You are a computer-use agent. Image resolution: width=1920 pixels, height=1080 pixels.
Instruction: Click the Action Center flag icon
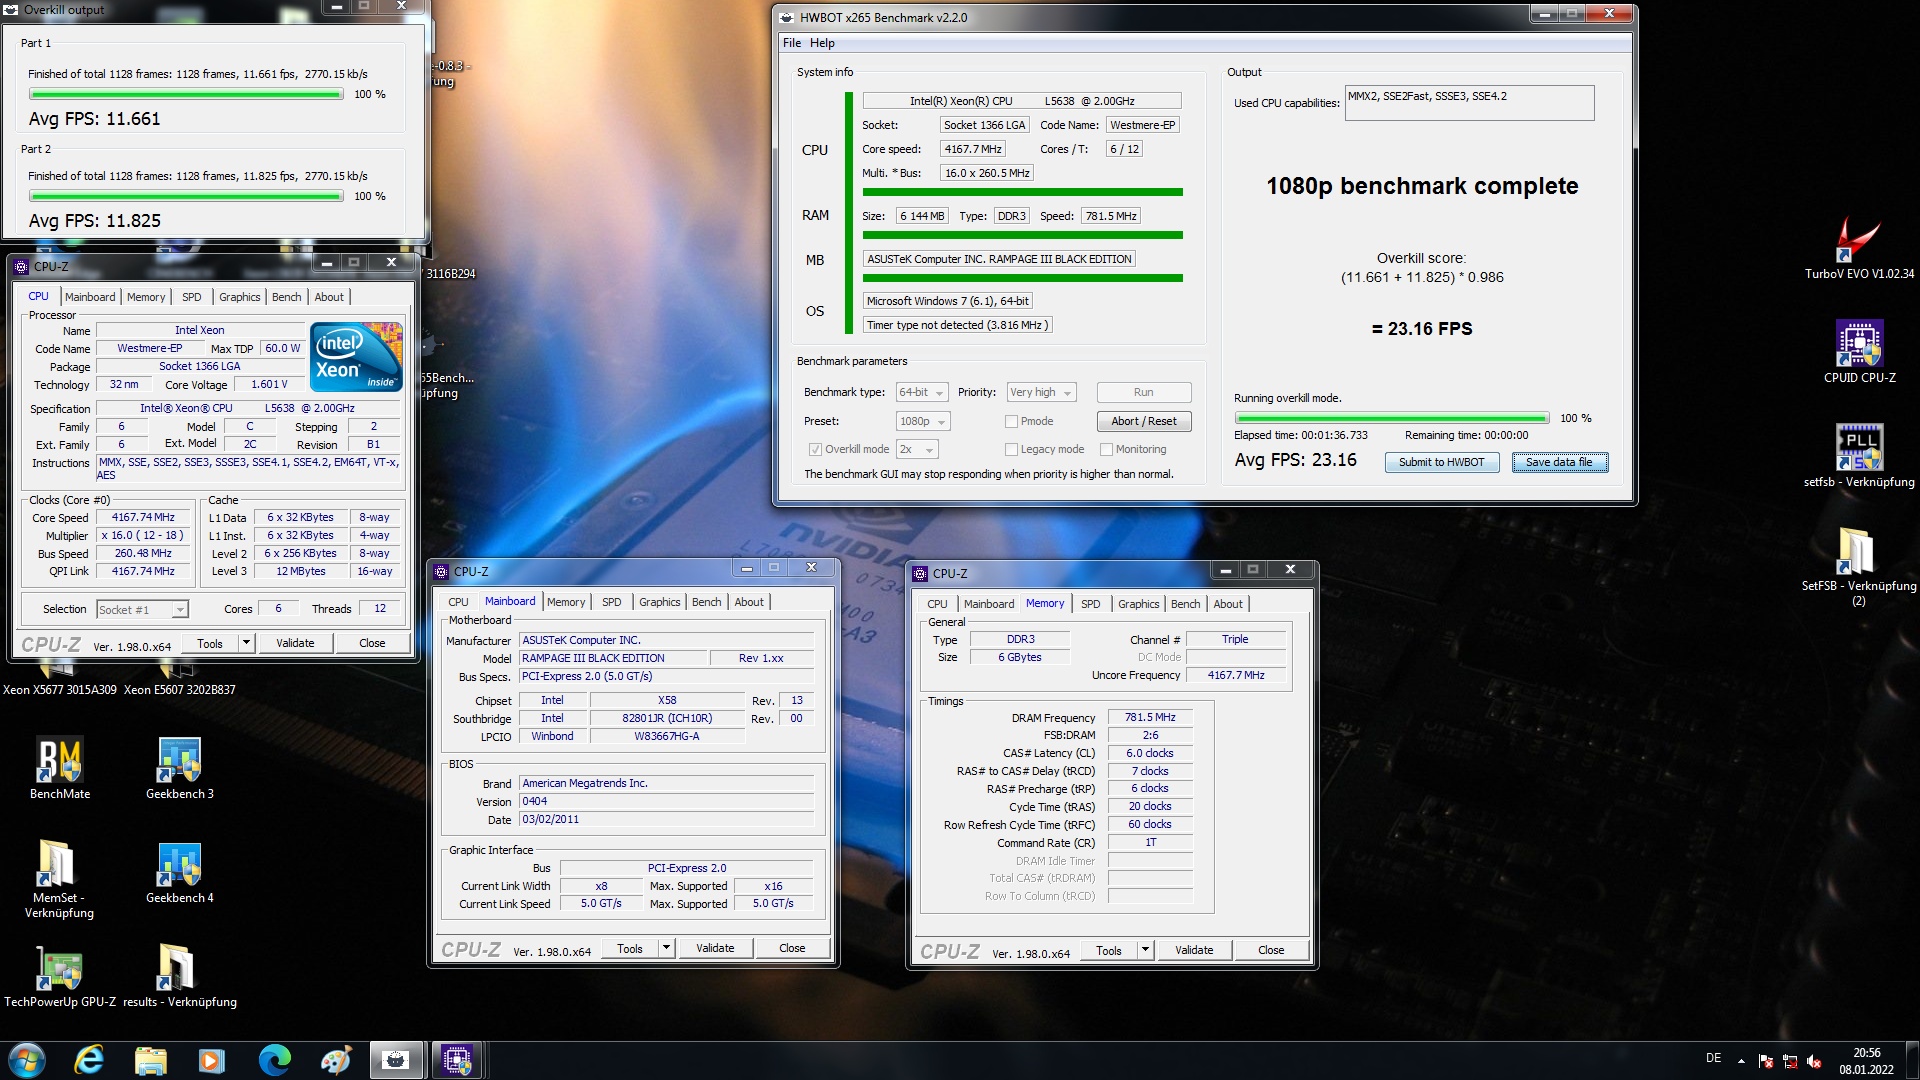point(1766,1062)
